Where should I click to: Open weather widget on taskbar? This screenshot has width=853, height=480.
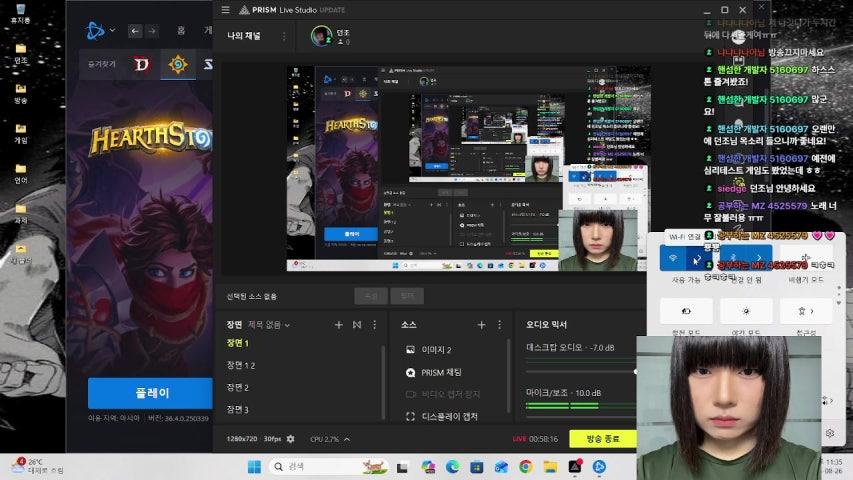click(37, 466)
